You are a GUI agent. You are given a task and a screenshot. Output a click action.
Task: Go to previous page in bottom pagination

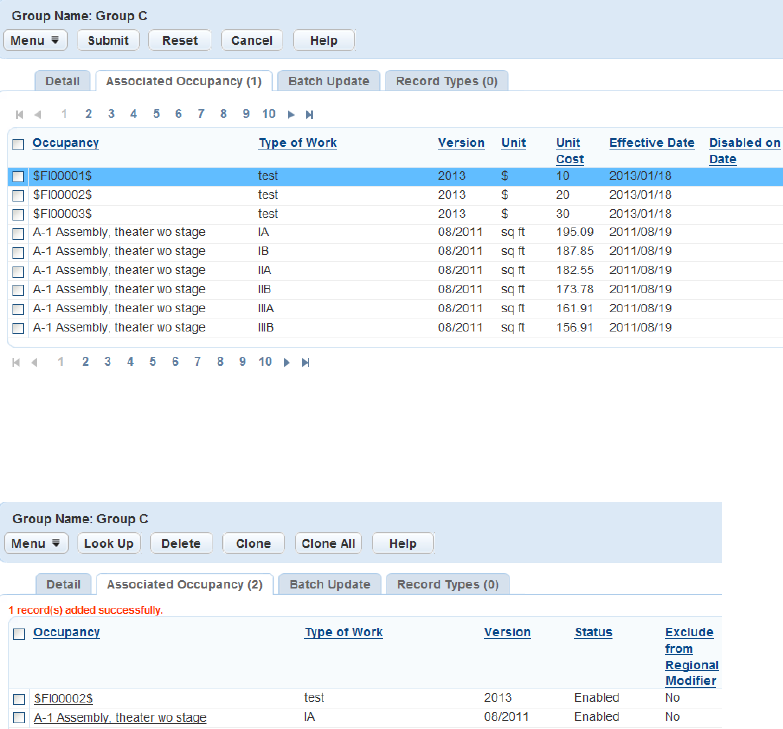click(x=34, y=362)
